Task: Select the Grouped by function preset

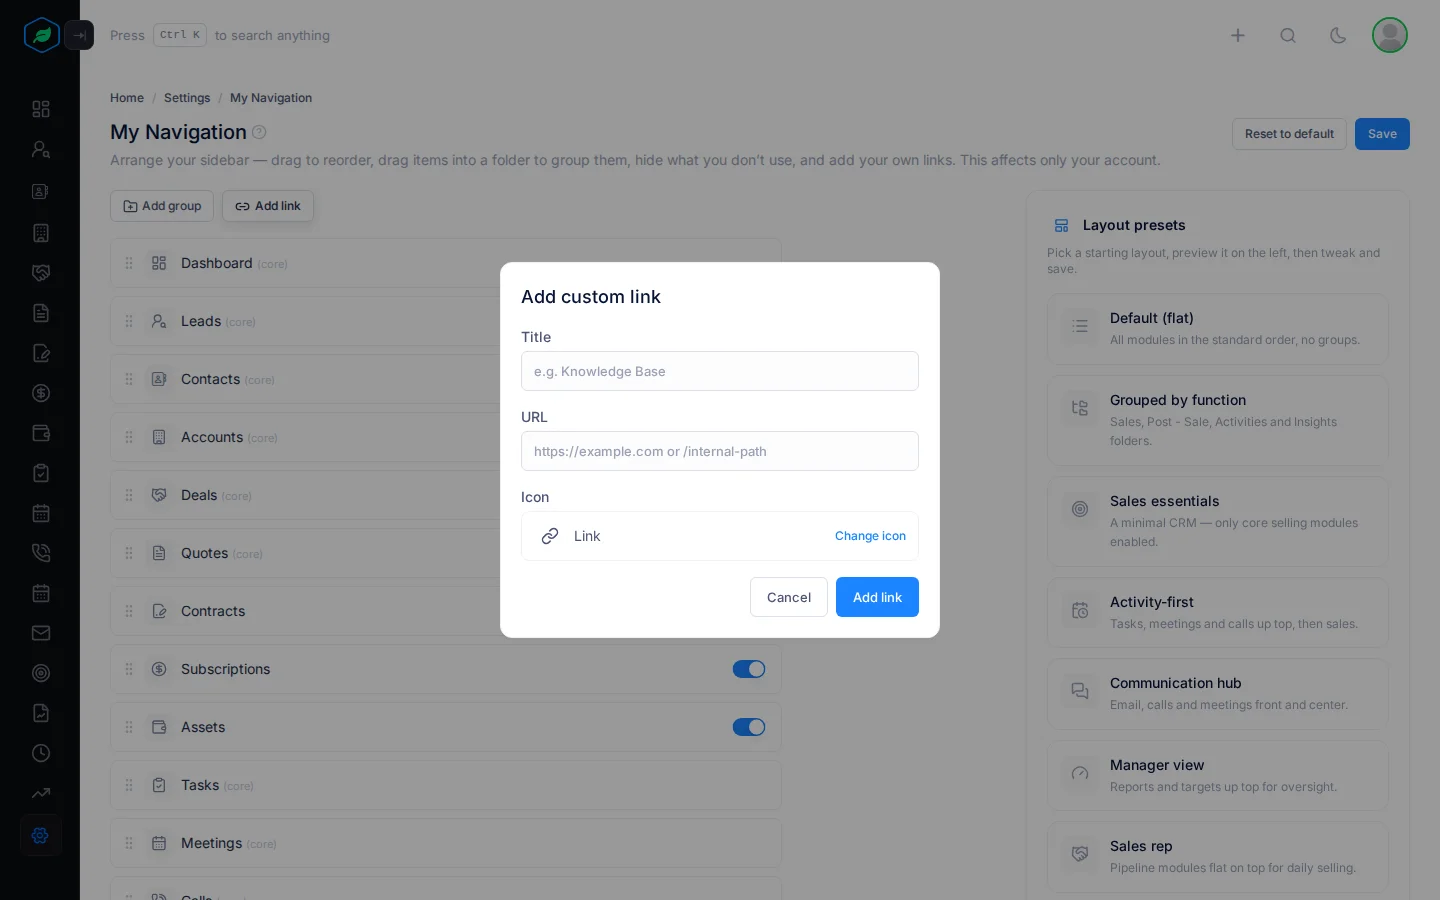Action: pyautogui.click(x=1218, y=420)
